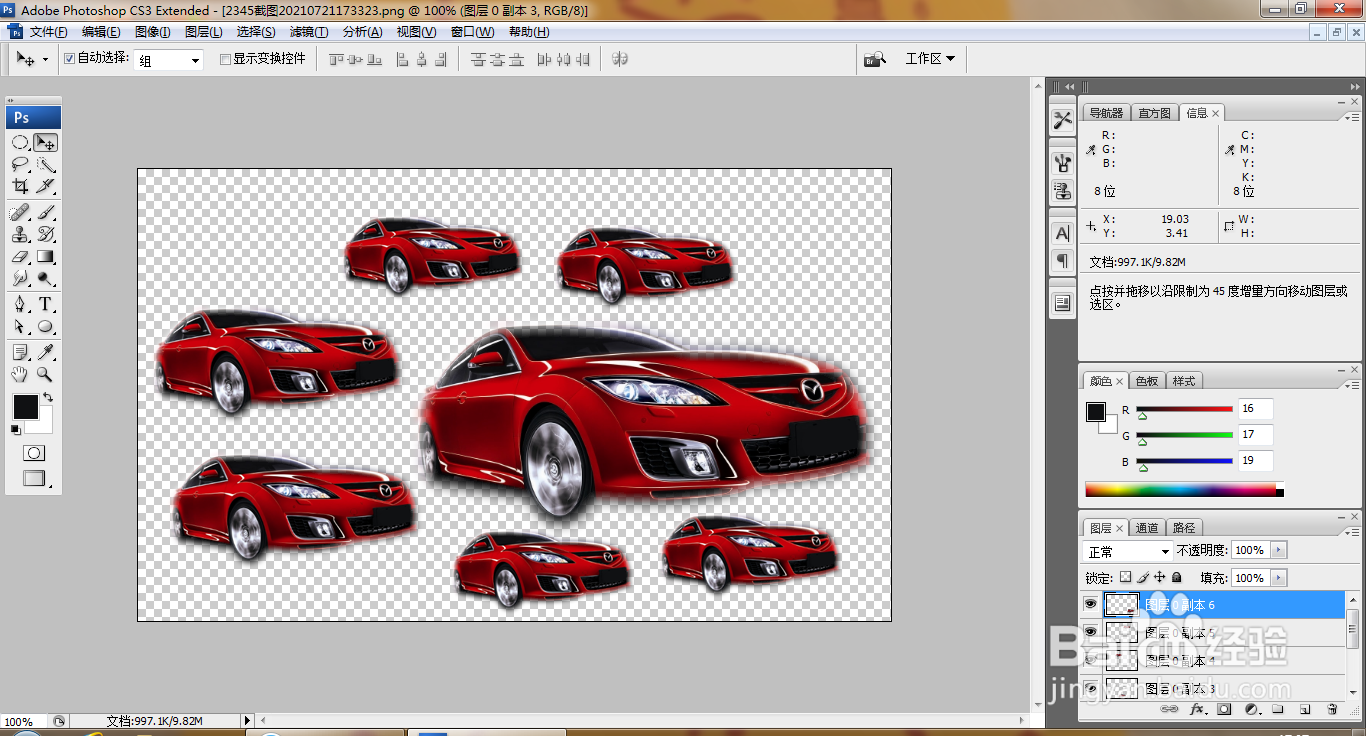Hide layer 图层 0 副本 3
The height and width of the screenshot is (736, 1366).
tap(1090, 688)
